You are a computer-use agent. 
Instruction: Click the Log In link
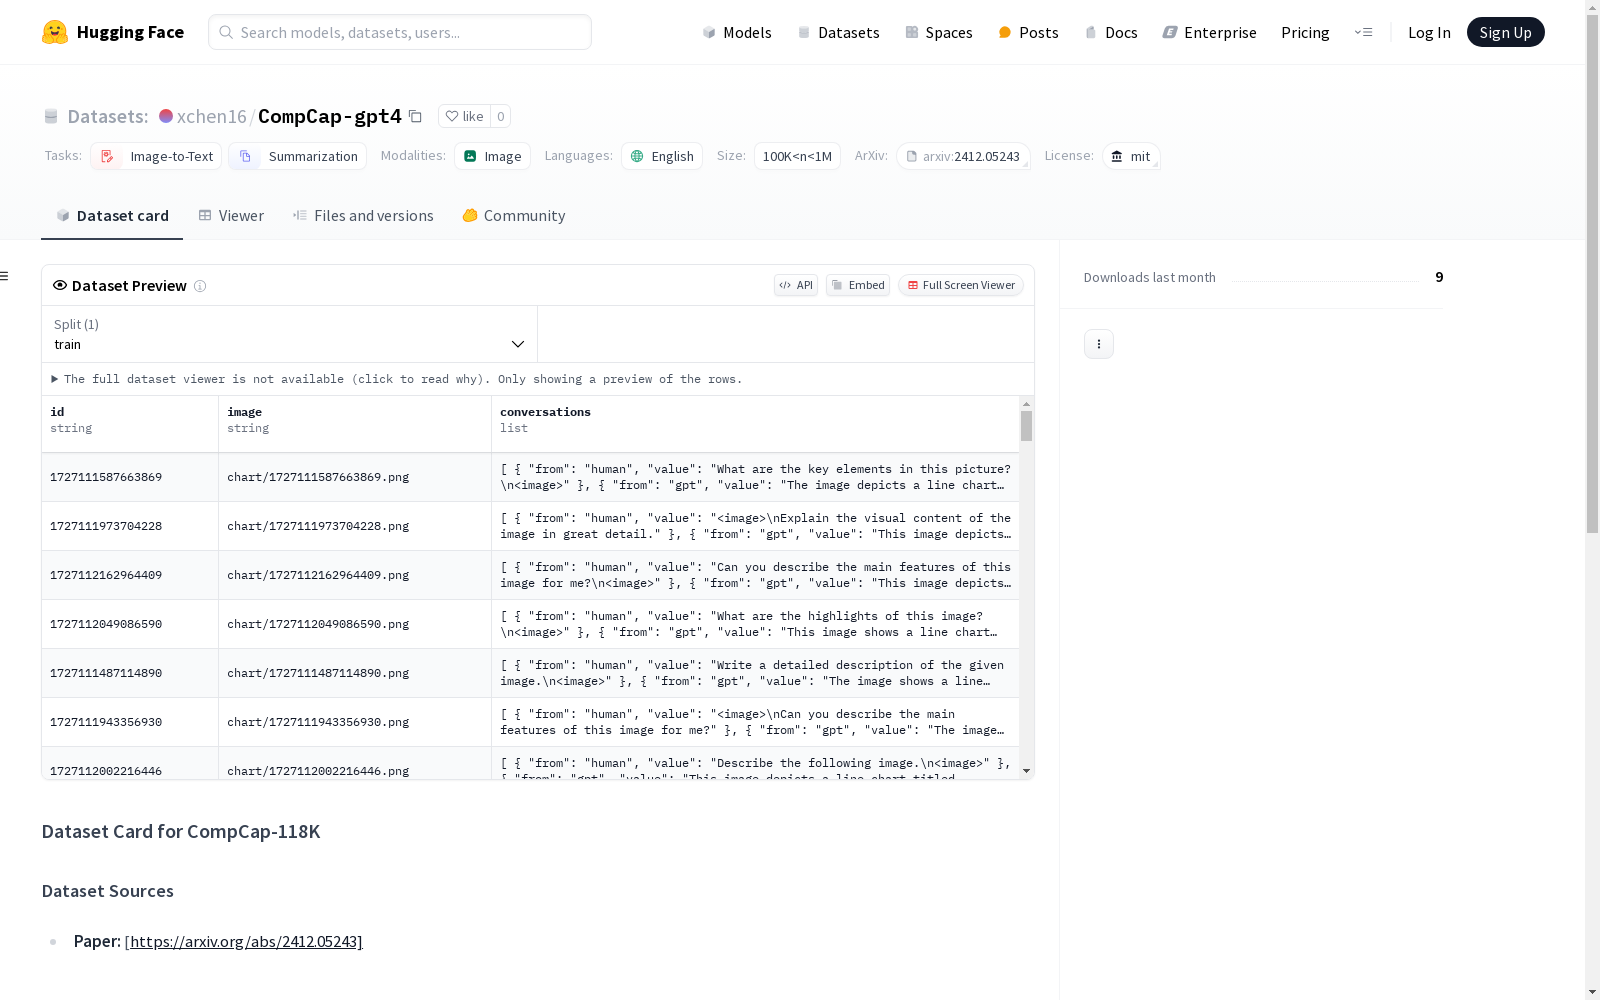click(1429, 32)
